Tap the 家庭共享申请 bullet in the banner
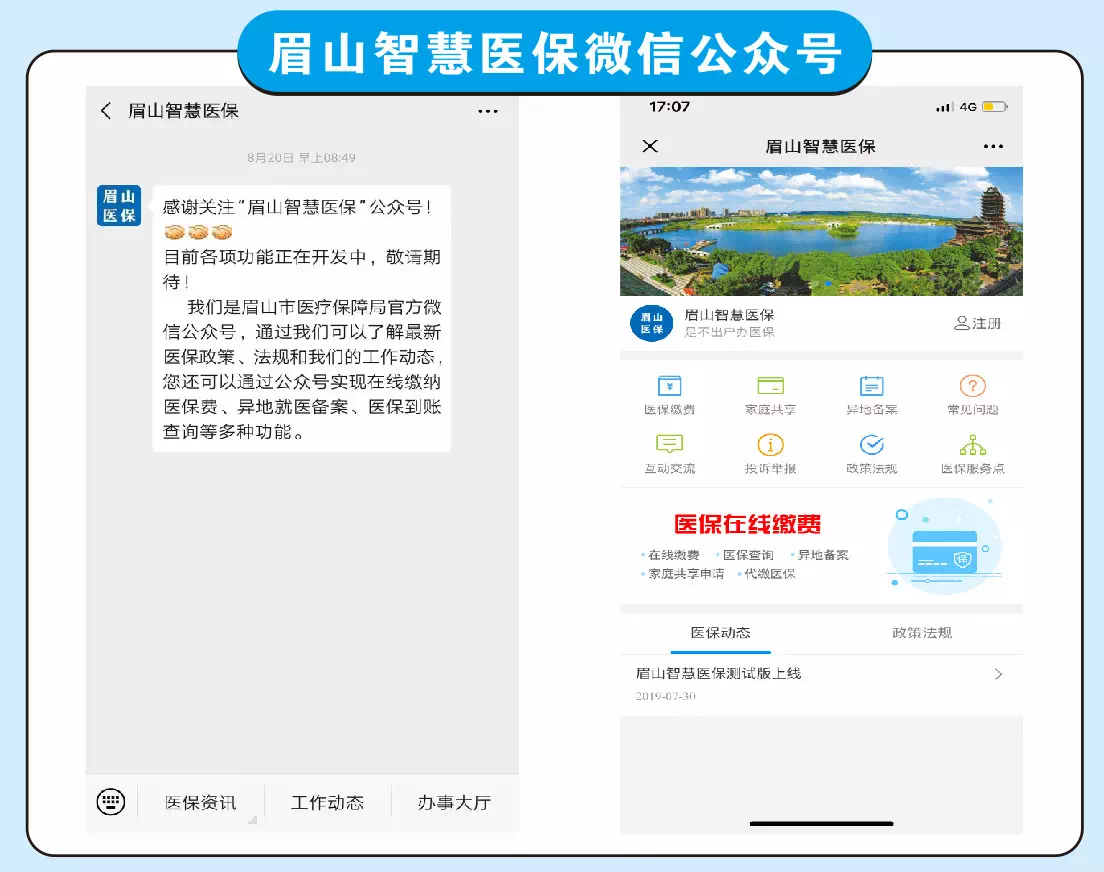This screenshot has width=1104, height=872. (686, 574)
